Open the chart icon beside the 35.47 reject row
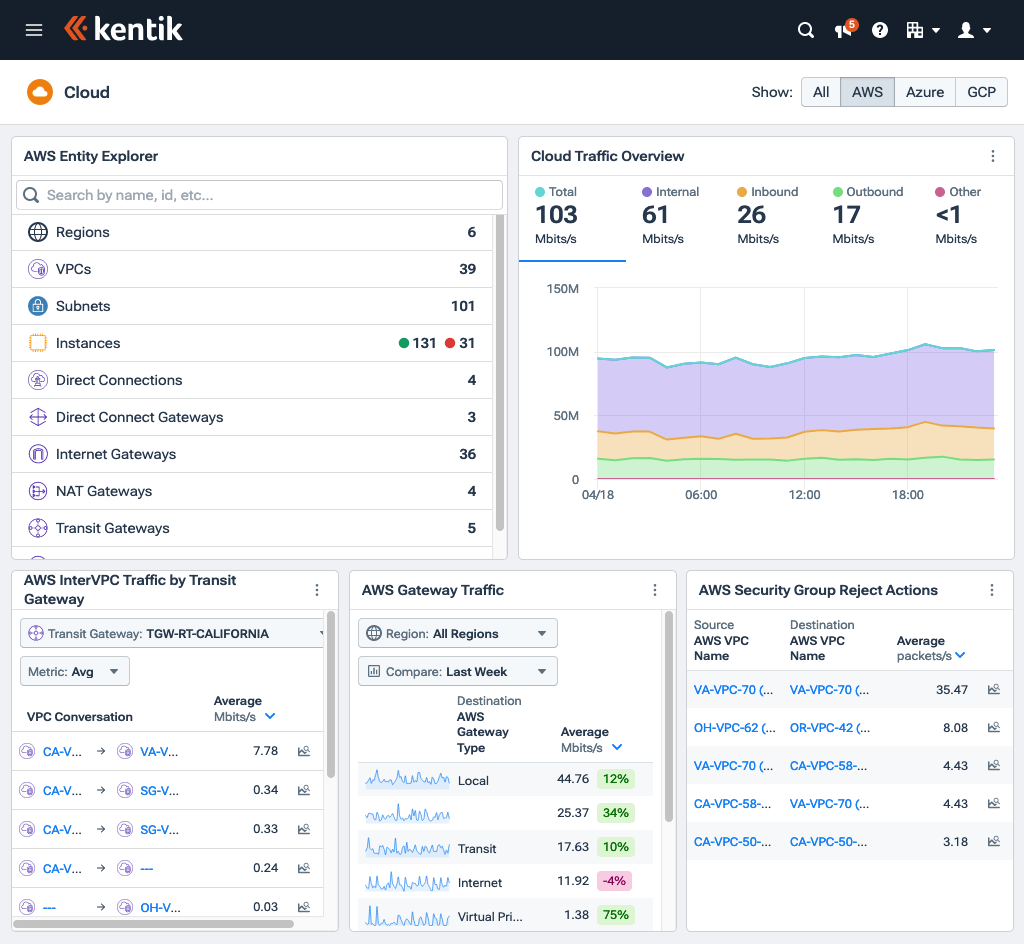Viewport: 1024px width, 944px height. tap(993, 689)
